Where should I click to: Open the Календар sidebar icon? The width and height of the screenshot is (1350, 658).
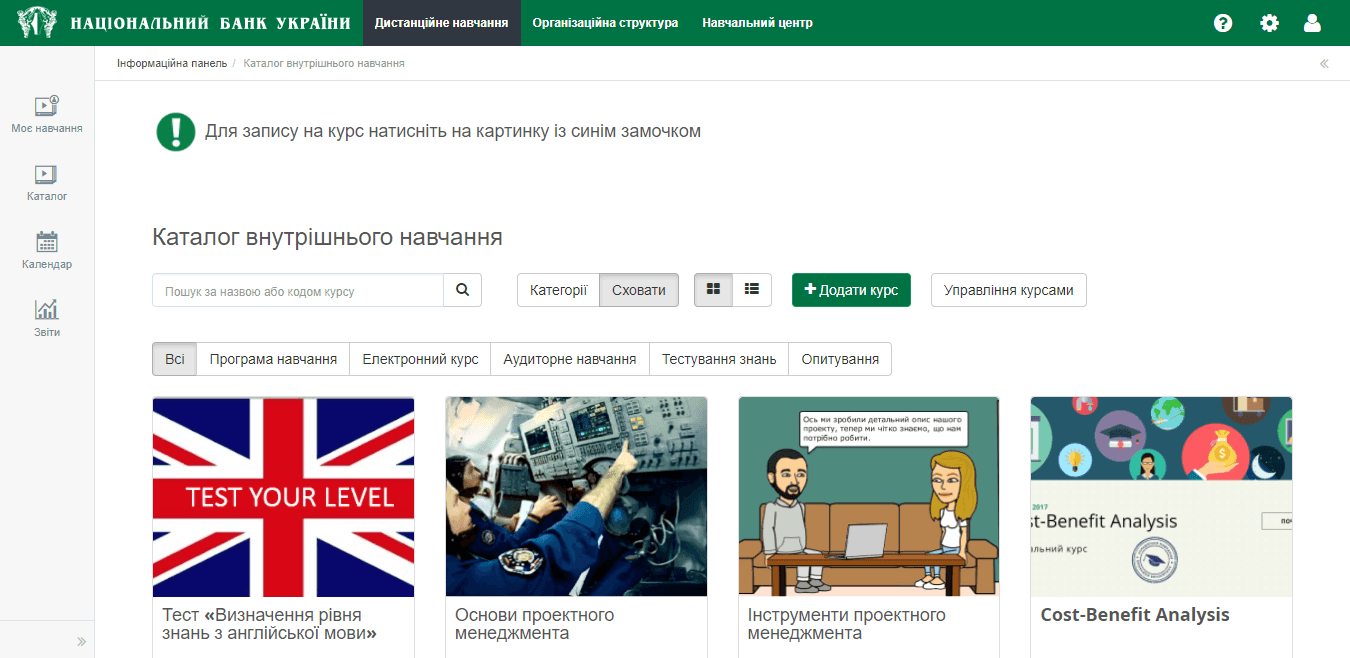click(x=47, y=250)
